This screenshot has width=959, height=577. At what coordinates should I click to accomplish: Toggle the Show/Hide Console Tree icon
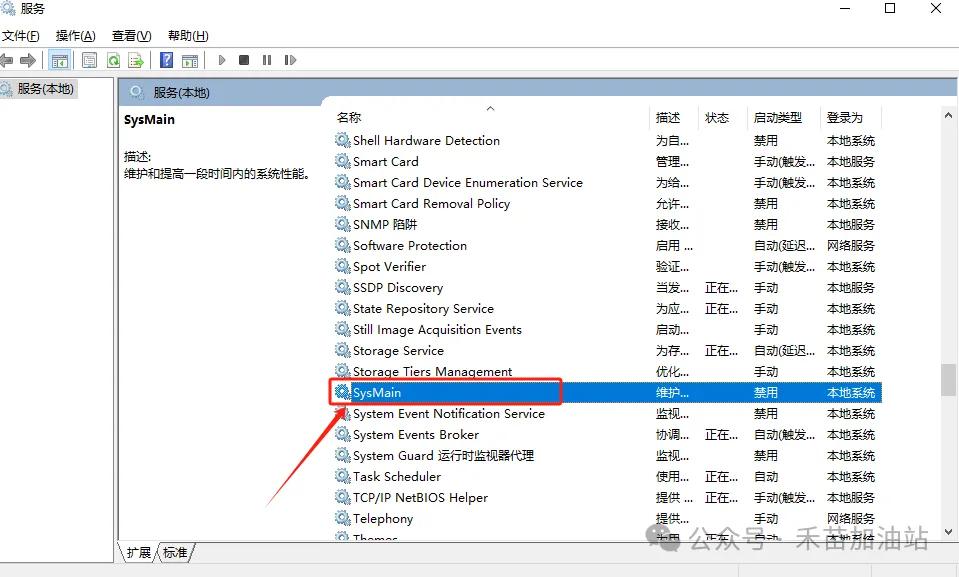point(59,60)
